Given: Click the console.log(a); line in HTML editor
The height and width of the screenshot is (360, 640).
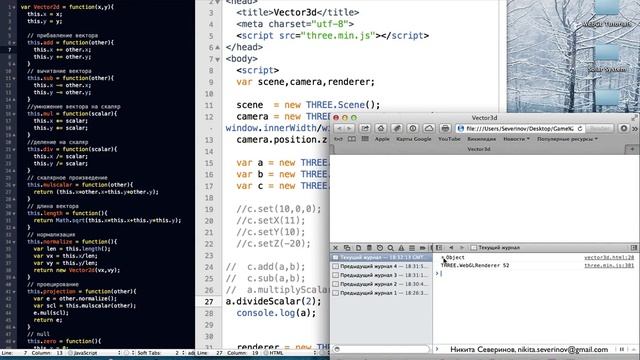Looking at the screenshot, I should 276,313.
